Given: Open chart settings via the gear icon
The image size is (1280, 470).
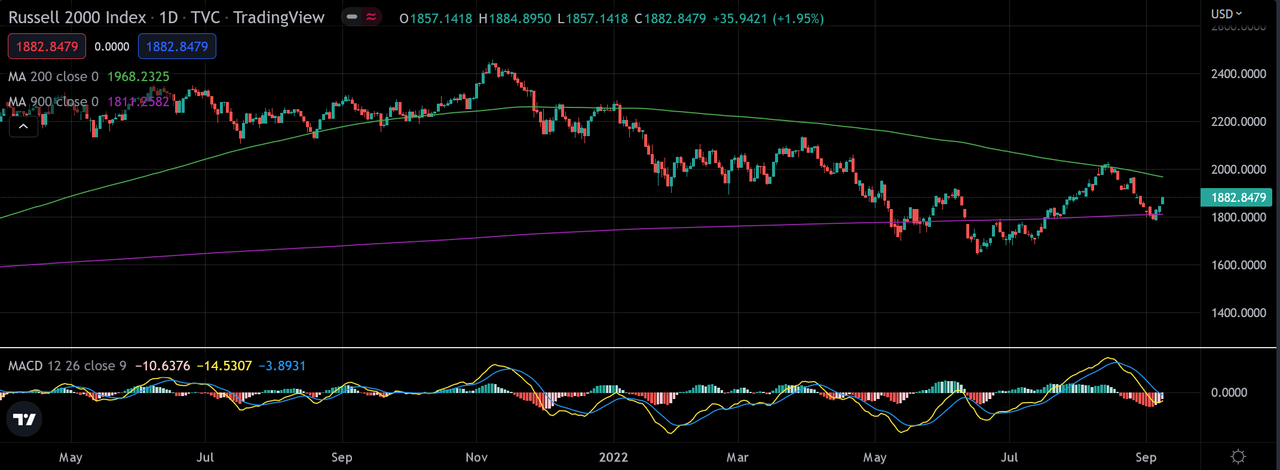Looking at the screenshot, I should [x=1239, y=456].
